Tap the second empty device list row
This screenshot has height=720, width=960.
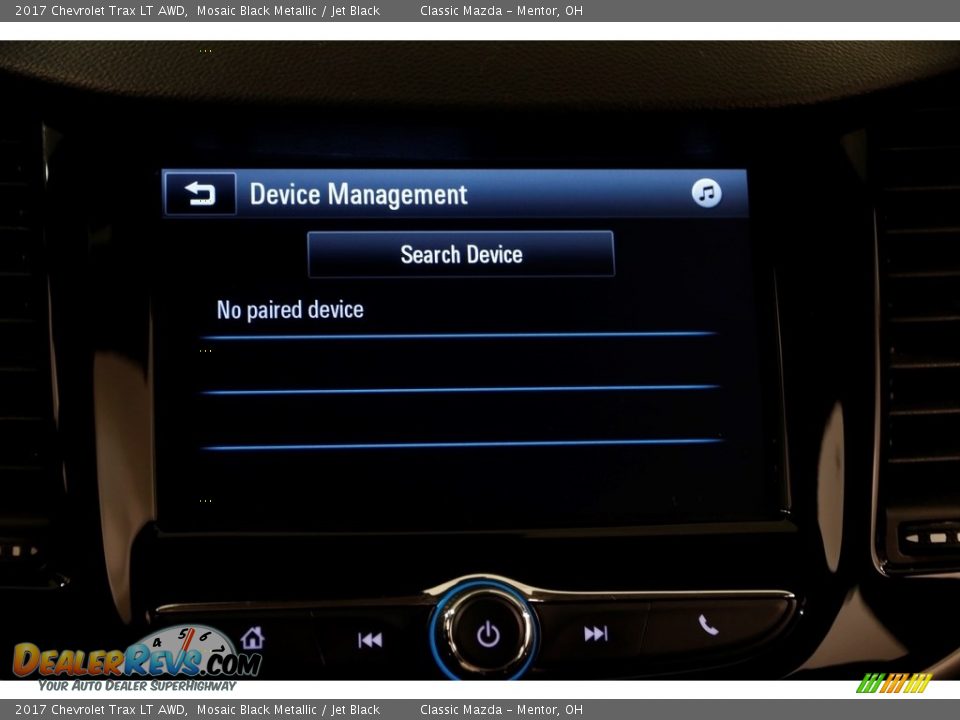[460, 364]
